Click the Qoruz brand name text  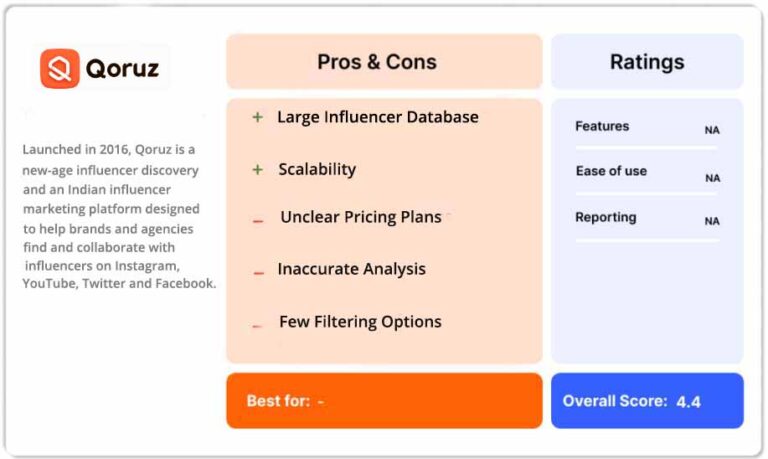(x=122, y=68)
